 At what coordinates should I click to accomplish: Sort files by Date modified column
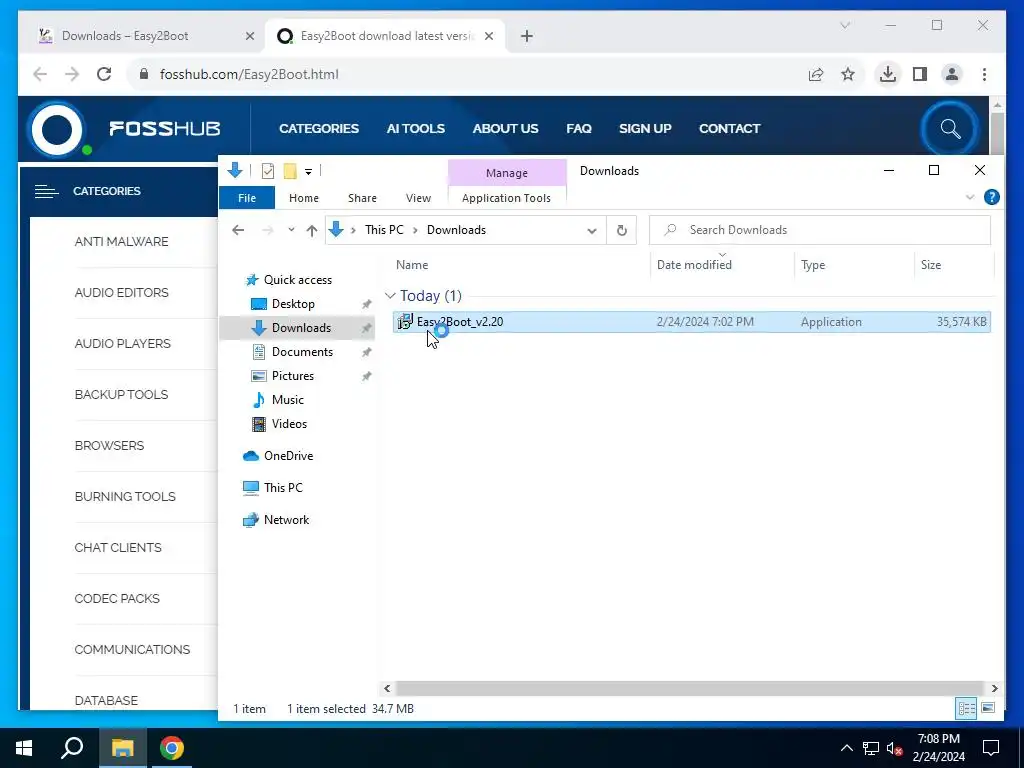click(694, 264)
